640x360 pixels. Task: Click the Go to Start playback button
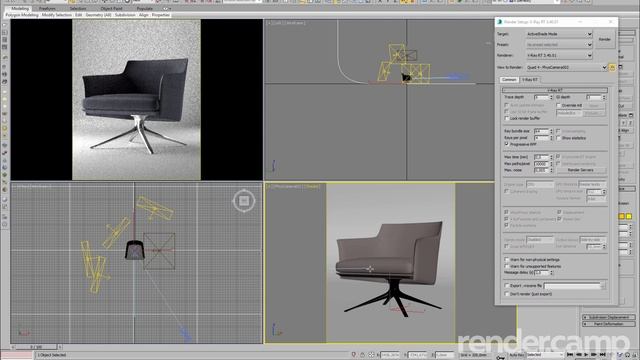pos(570,355)
